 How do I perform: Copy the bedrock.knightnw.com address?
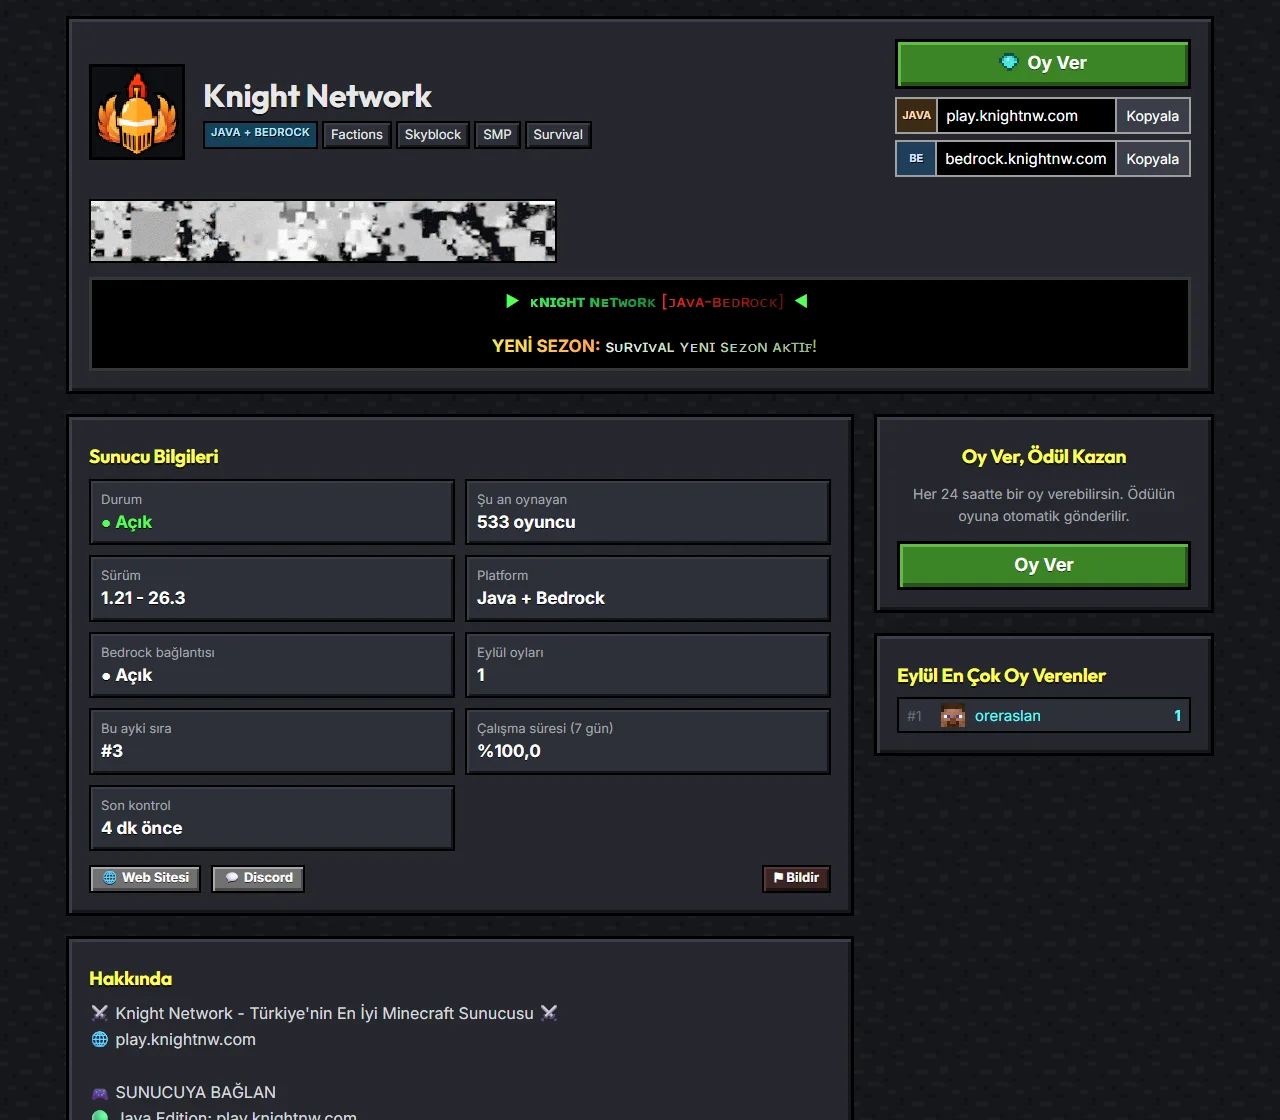tap(1152, 159)
